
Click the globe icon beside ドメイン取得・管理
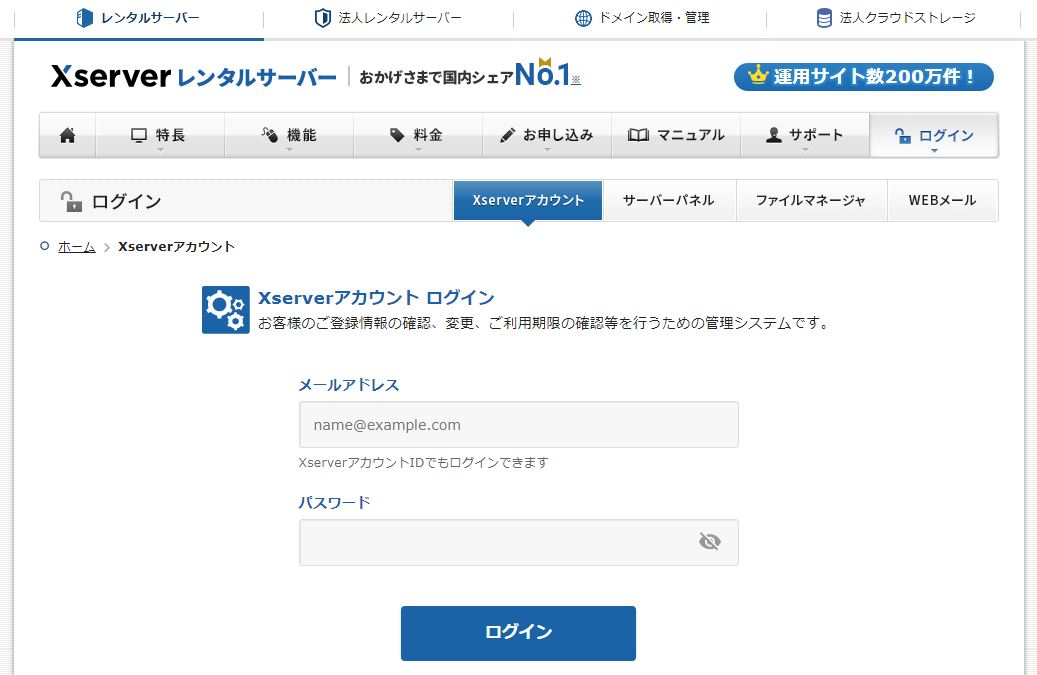(x=583, y=19)
